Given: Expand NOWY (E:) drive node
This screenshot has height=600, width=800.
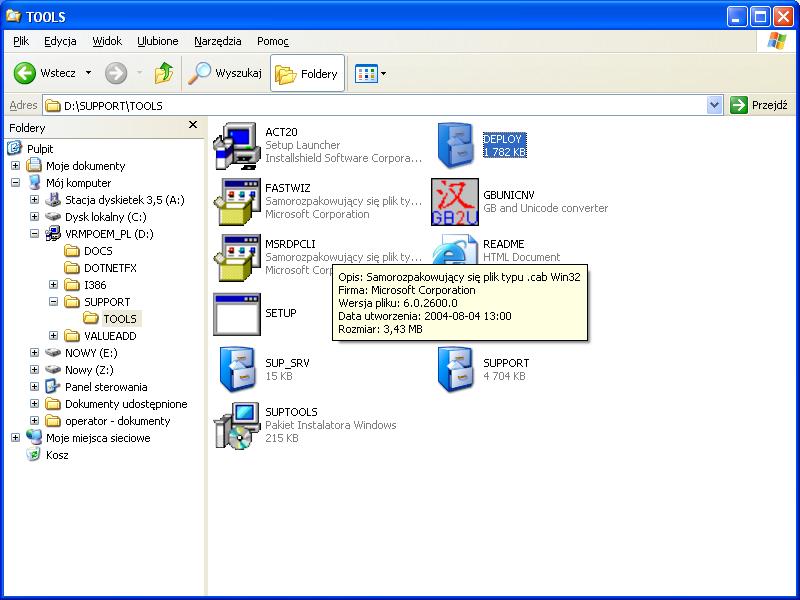Looking at the screenshot, I should (x=34, y=353).
